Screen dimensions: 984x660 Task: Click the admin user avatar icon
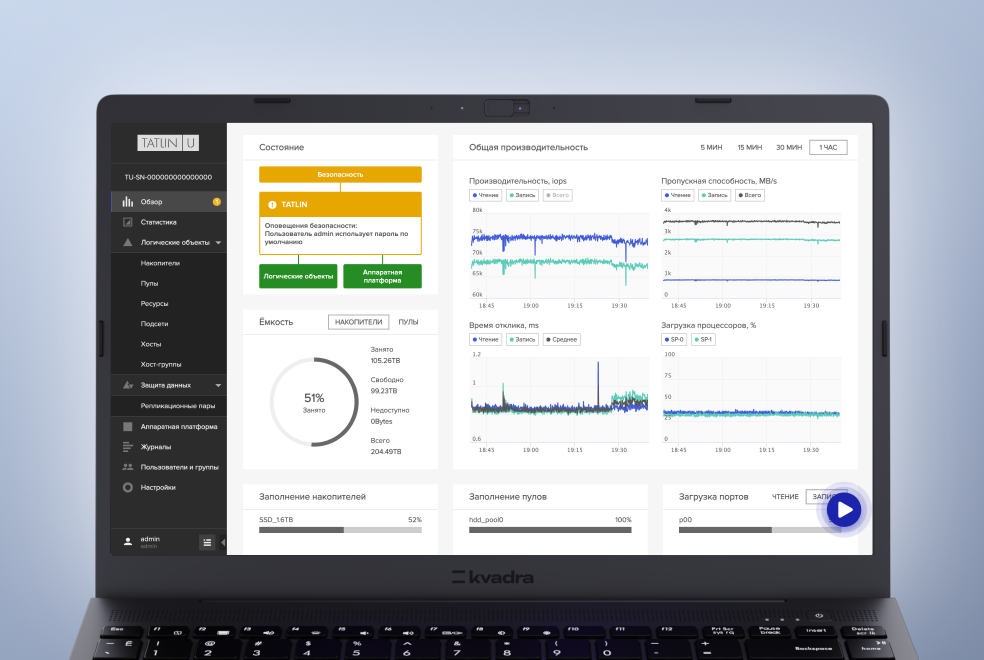127,541
